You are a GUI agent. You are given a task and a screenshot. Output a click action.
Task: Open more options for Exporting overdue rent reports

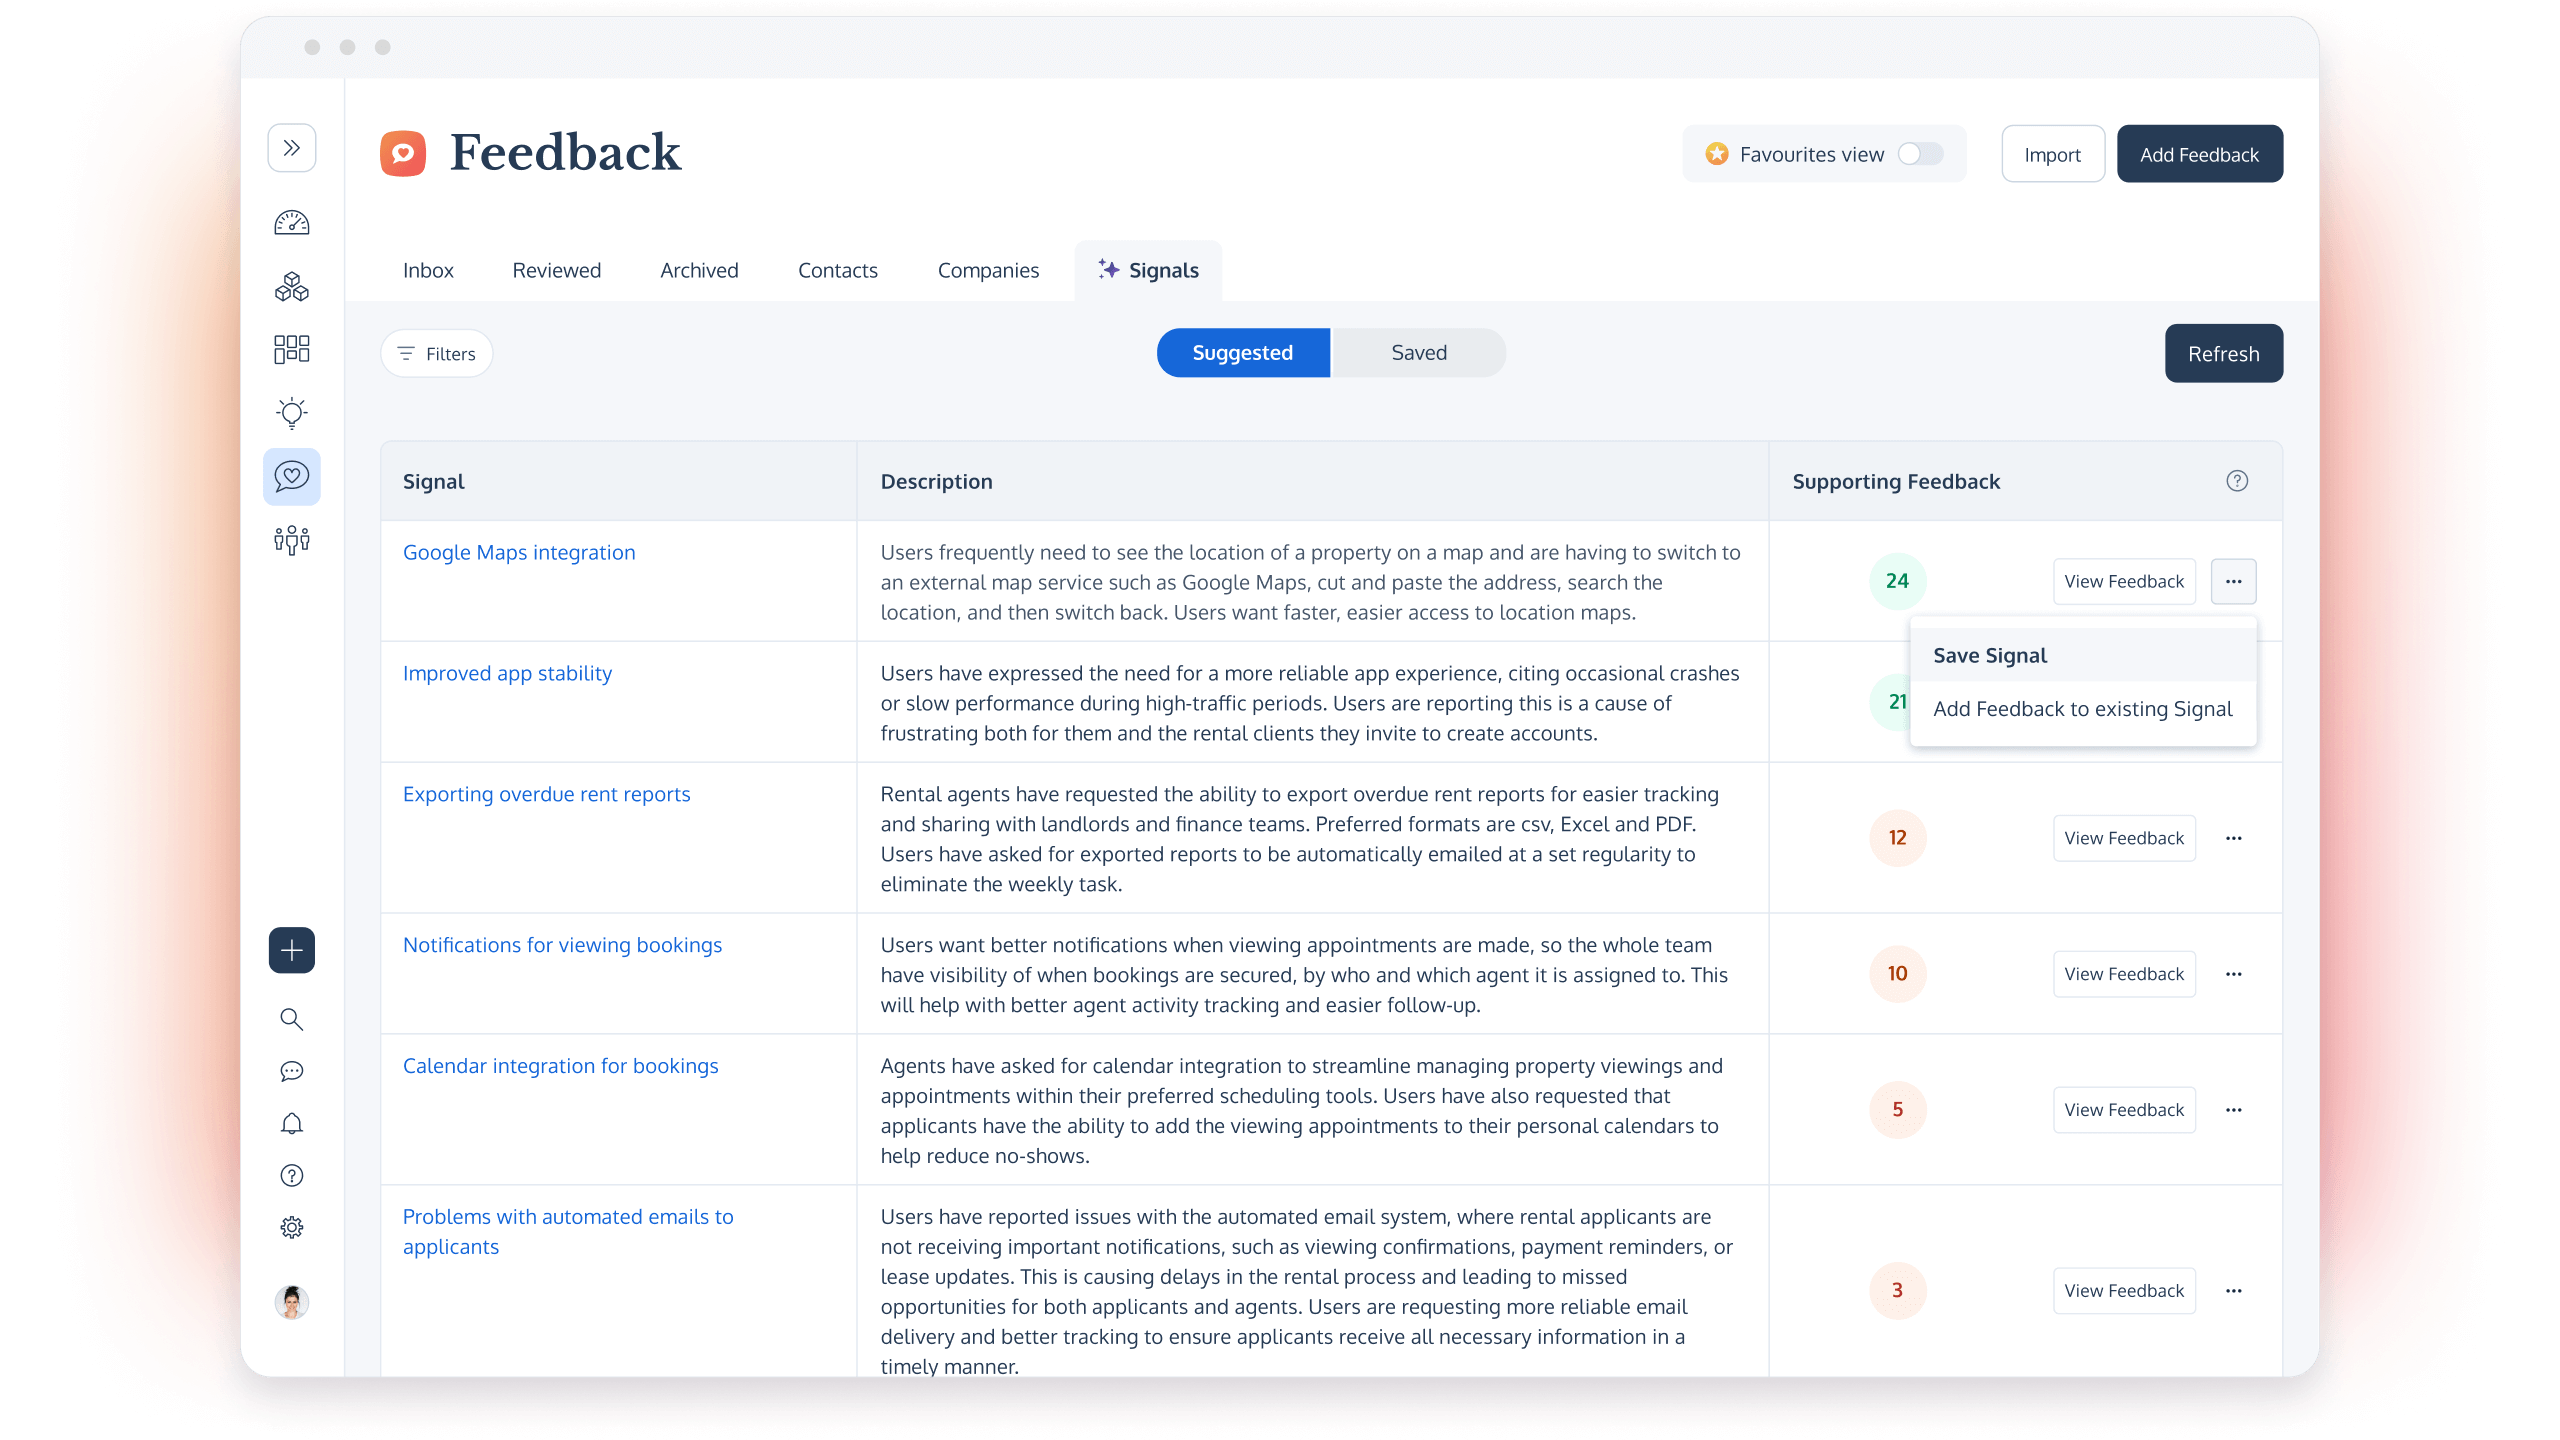click(x=2233, y=838)
